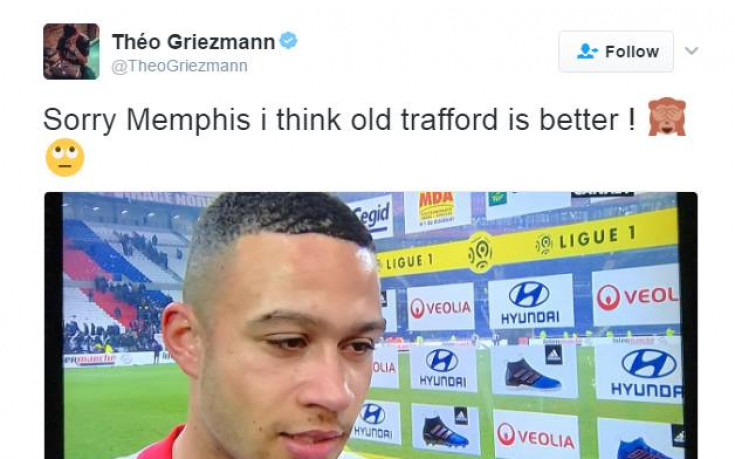Open Théo Griezmann's profile avatar
This screenshot has height=459, width=735.
tap(71, 52)
